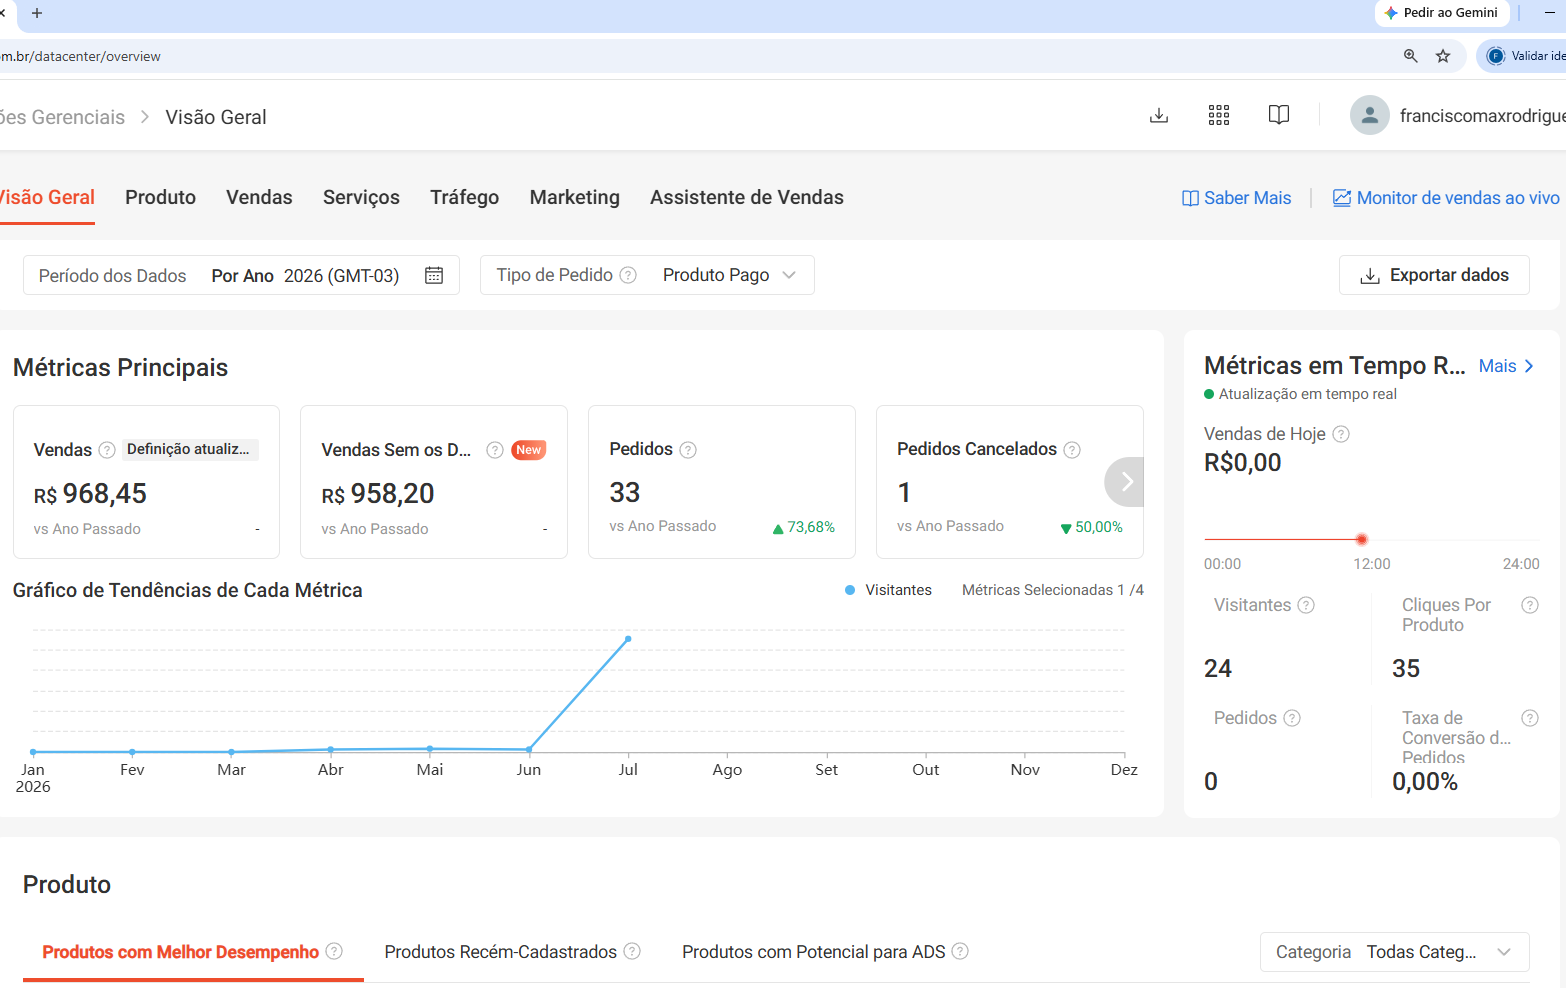
Task: Open the Assistente de Vendas tab
Action: tap(747, 197)
